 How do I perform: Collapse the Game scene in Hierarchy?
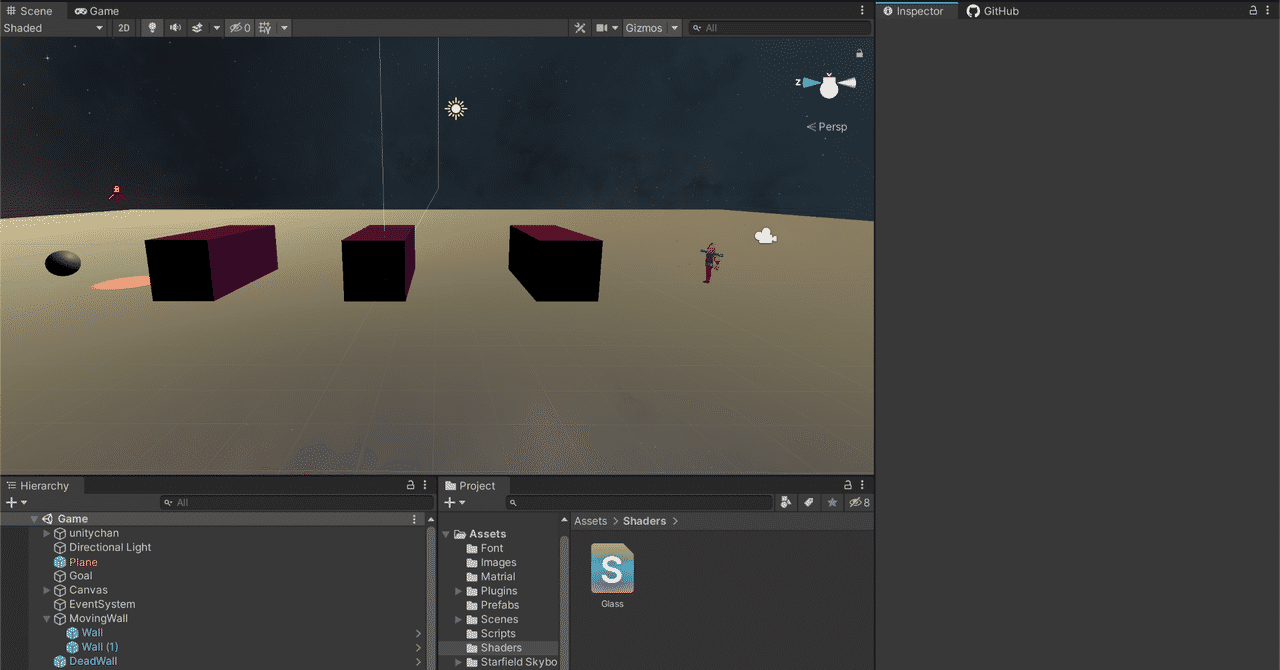34,519
